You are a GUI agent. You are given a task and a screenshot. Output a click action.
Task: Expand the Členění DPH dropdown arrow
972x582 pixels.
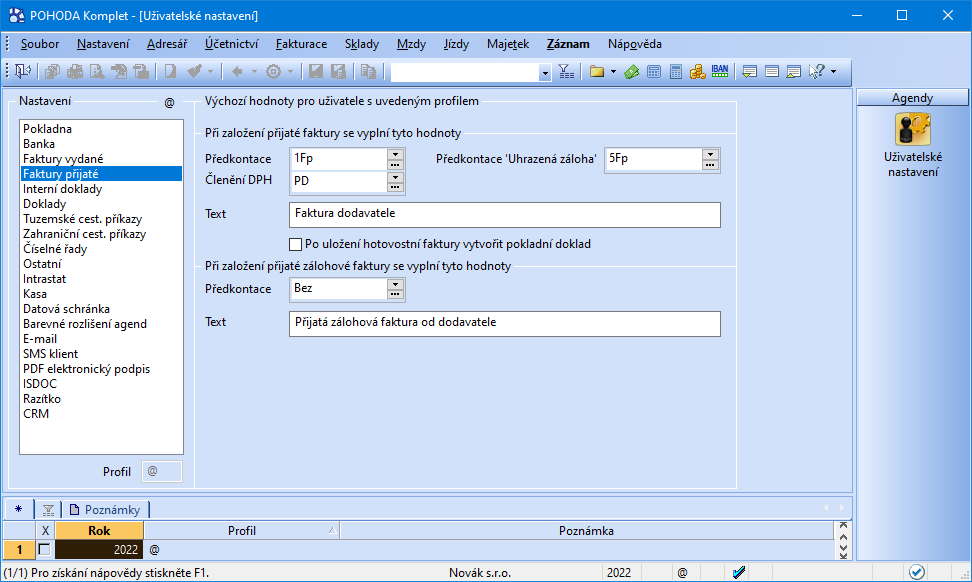pos(395,177)
